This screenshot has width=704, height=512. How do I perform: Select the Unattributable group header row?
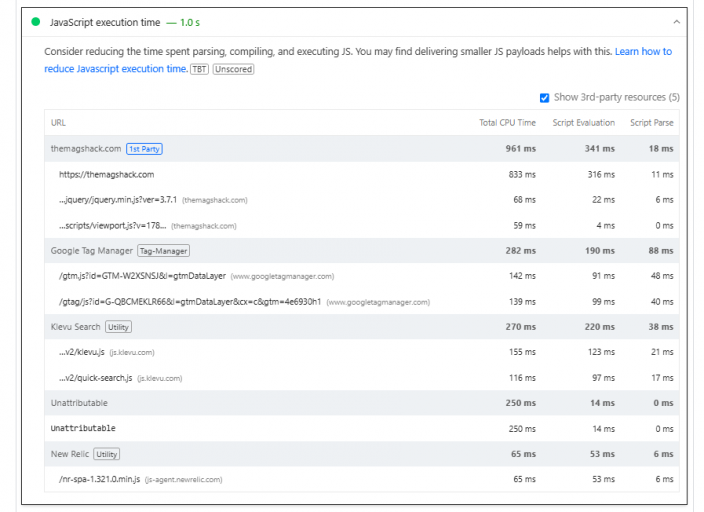tap(361, 403)
